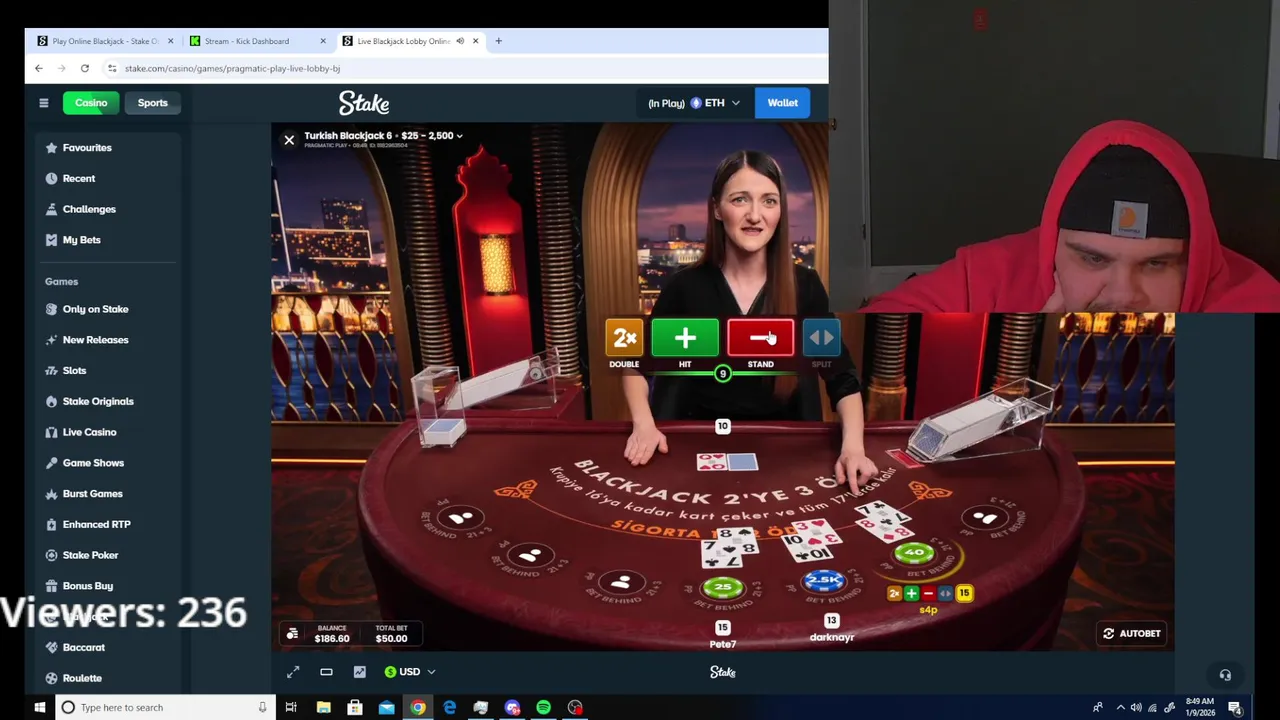Click the blue 2.5K chip at darknayr's seat
The width and height of the screenshot is (1280, 720).
click(825, 580)
